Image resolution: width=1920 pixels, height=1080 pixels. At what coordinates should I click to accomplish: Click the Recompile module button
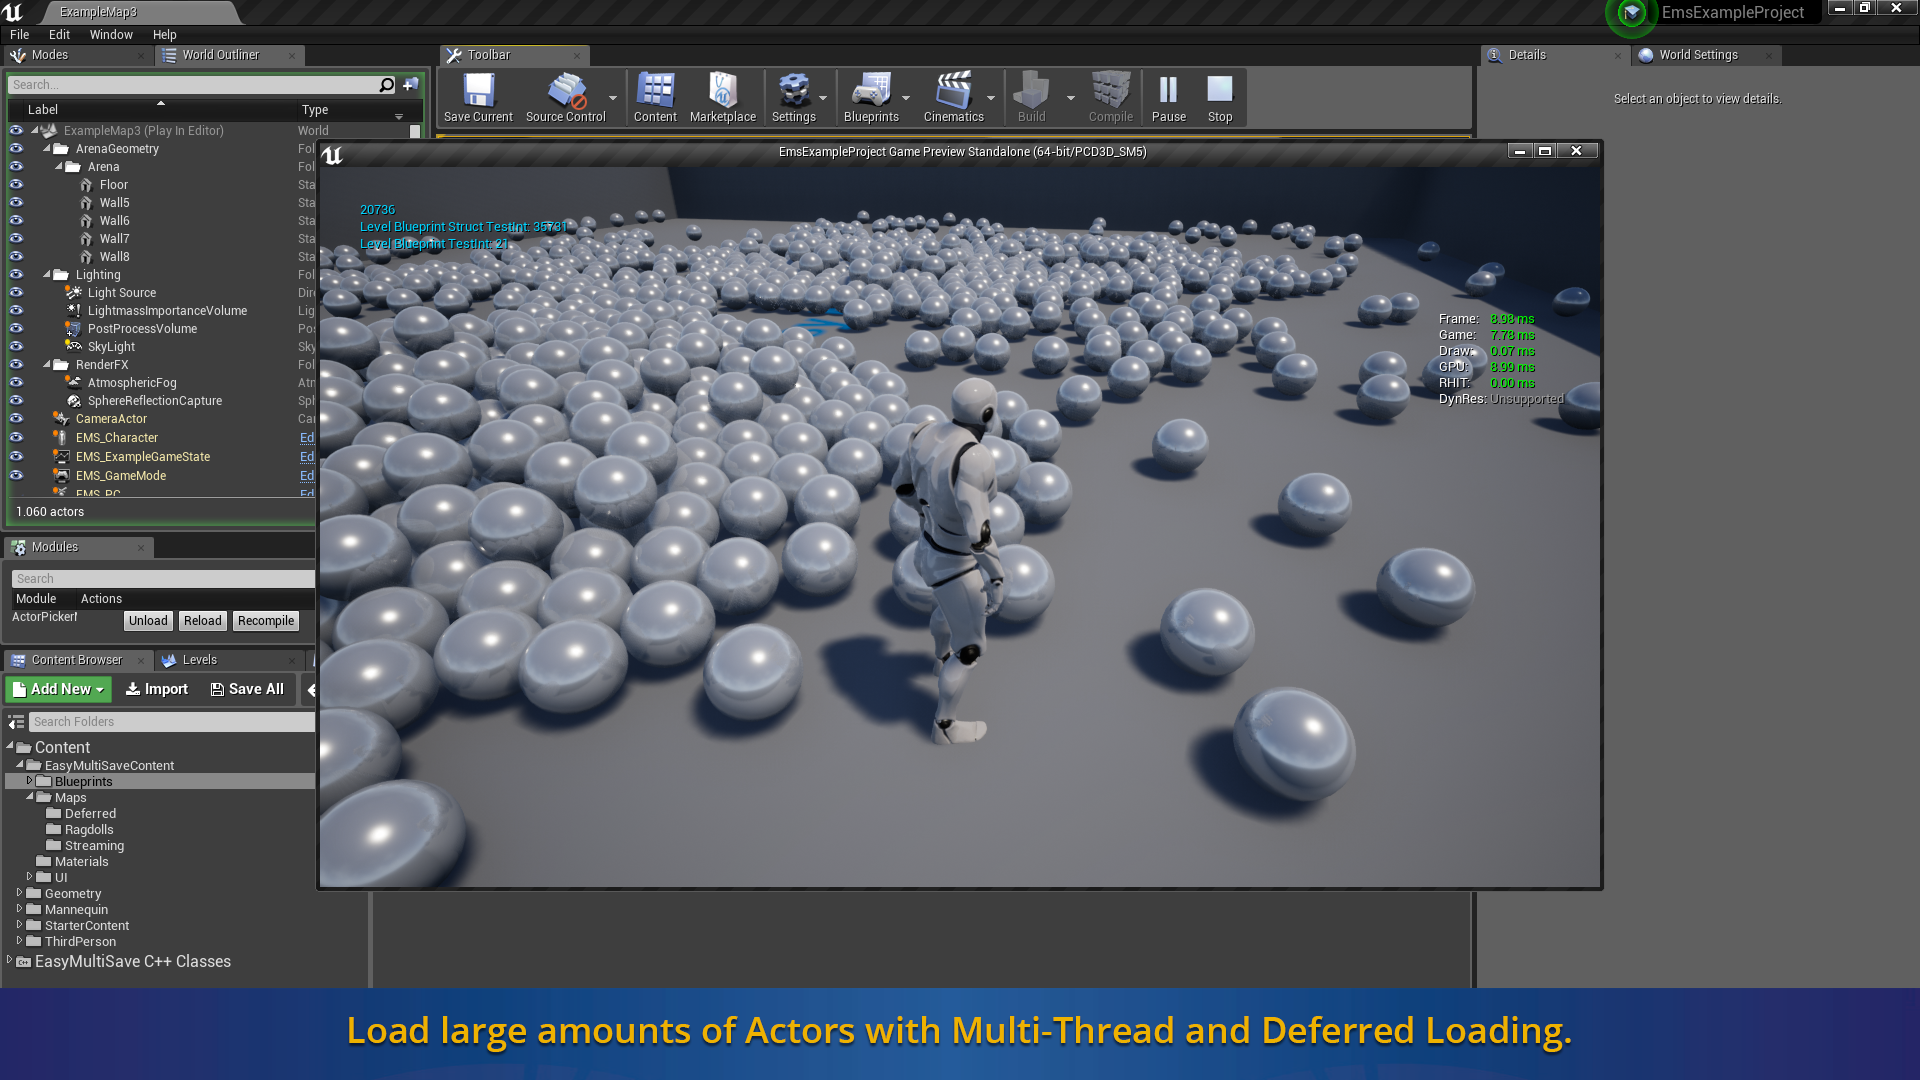(x=266, y=621)
